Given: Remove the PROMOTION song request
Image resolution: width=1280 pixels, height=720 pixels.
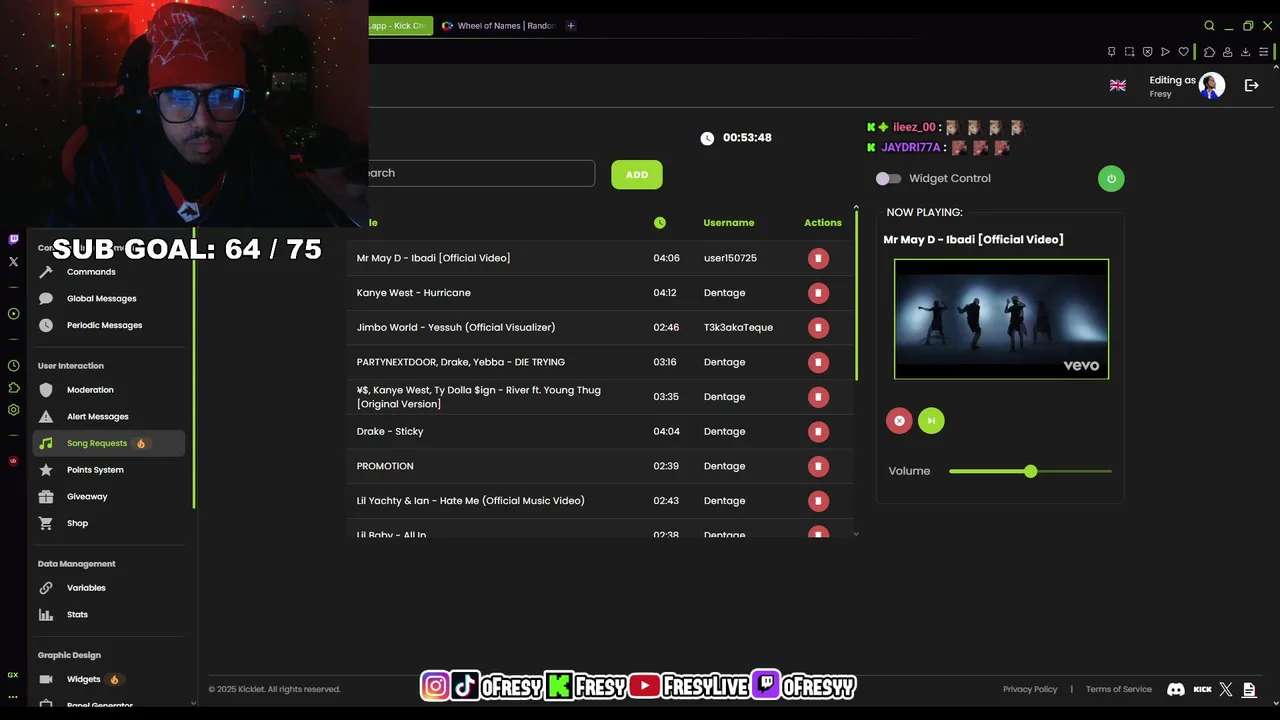Looking at the screenshot, I should (x=818, y=466).
